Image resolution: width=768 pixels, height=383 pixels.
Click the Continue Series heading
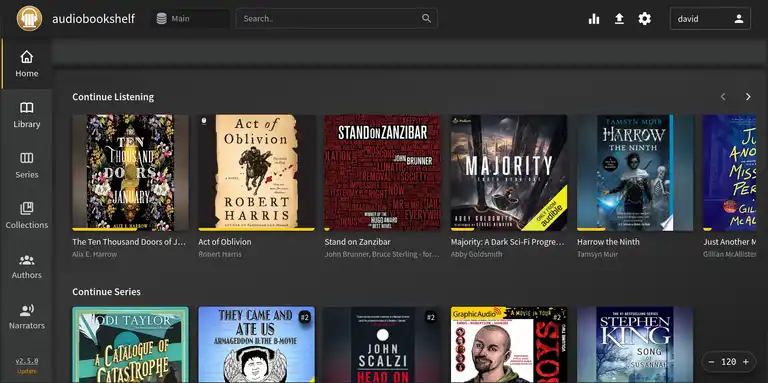coord(106,292)
